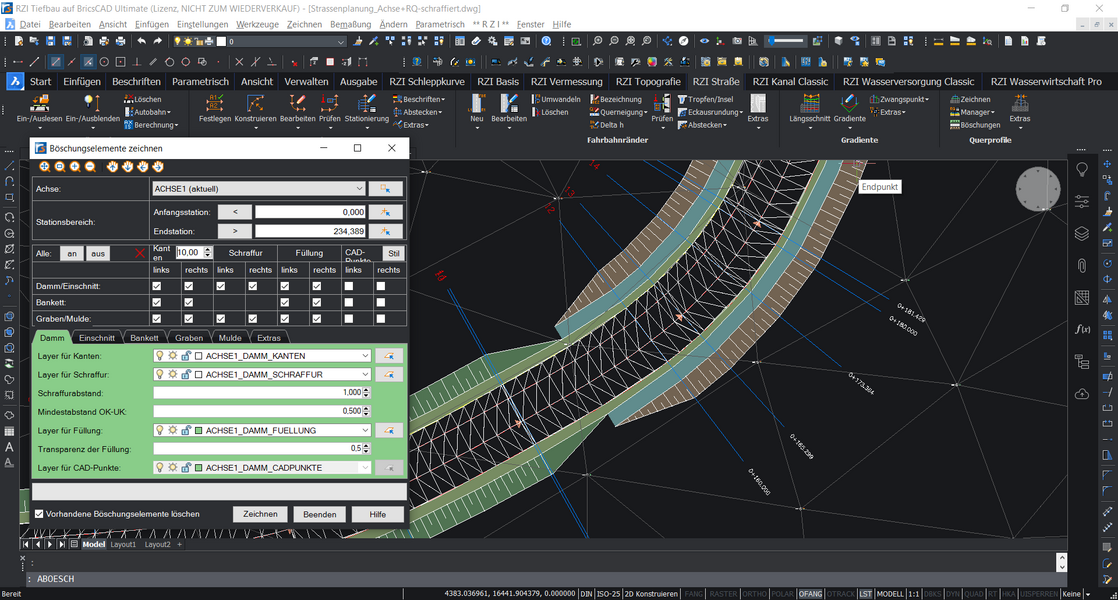Click the Gradiente ribbon icon
The image size is (1118, 600).
tap(849, 104)
